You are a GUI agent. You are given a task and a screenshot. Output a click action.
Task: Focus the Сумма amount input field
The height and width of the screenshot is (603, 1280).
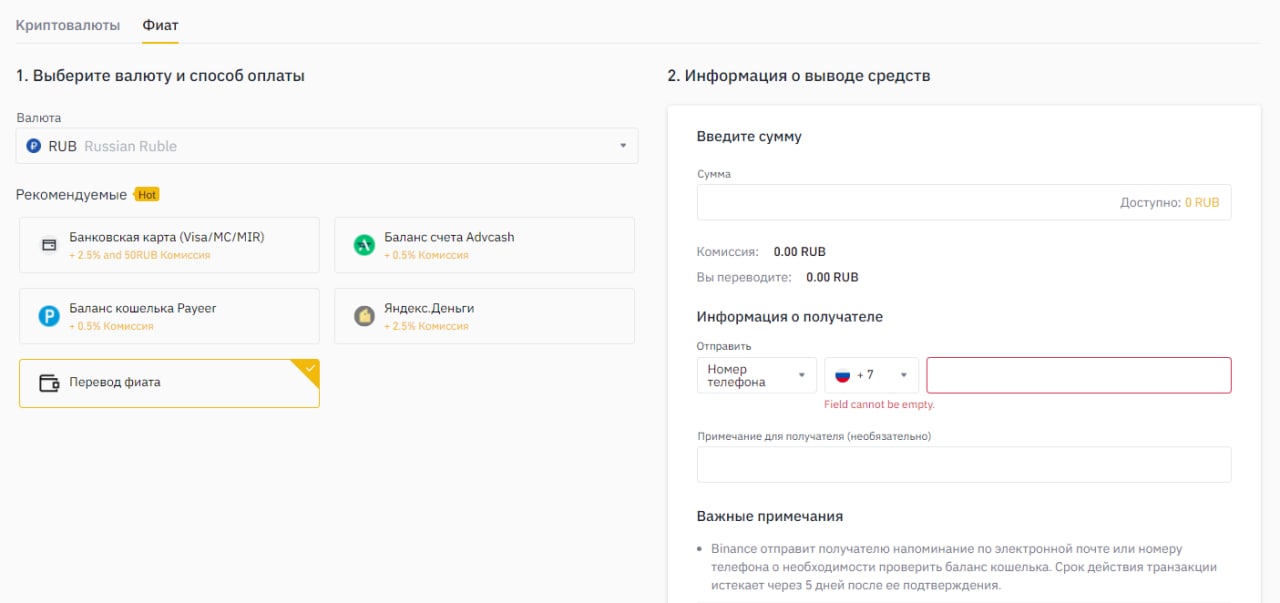[905, 202]
